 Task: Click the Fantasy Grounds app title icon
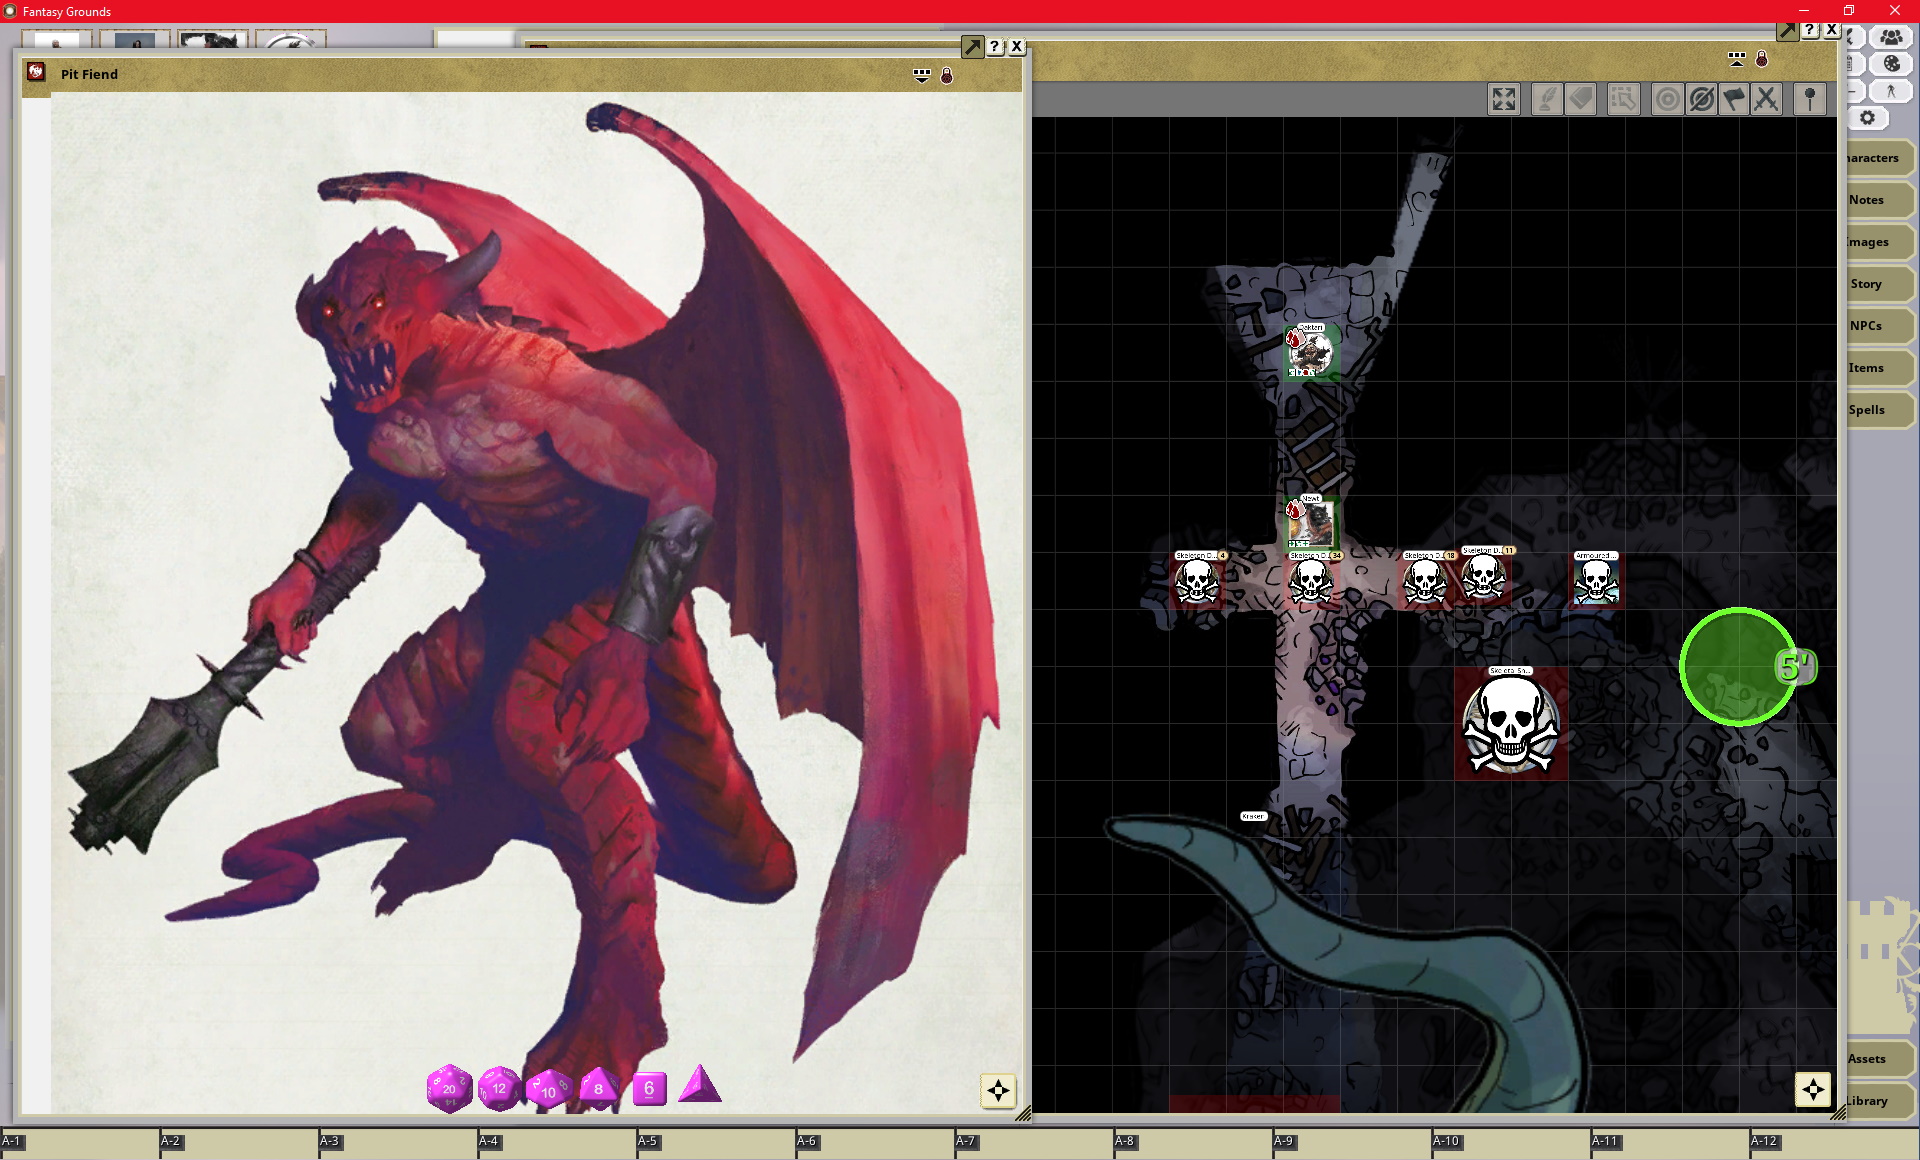click(x=10, y=11)
